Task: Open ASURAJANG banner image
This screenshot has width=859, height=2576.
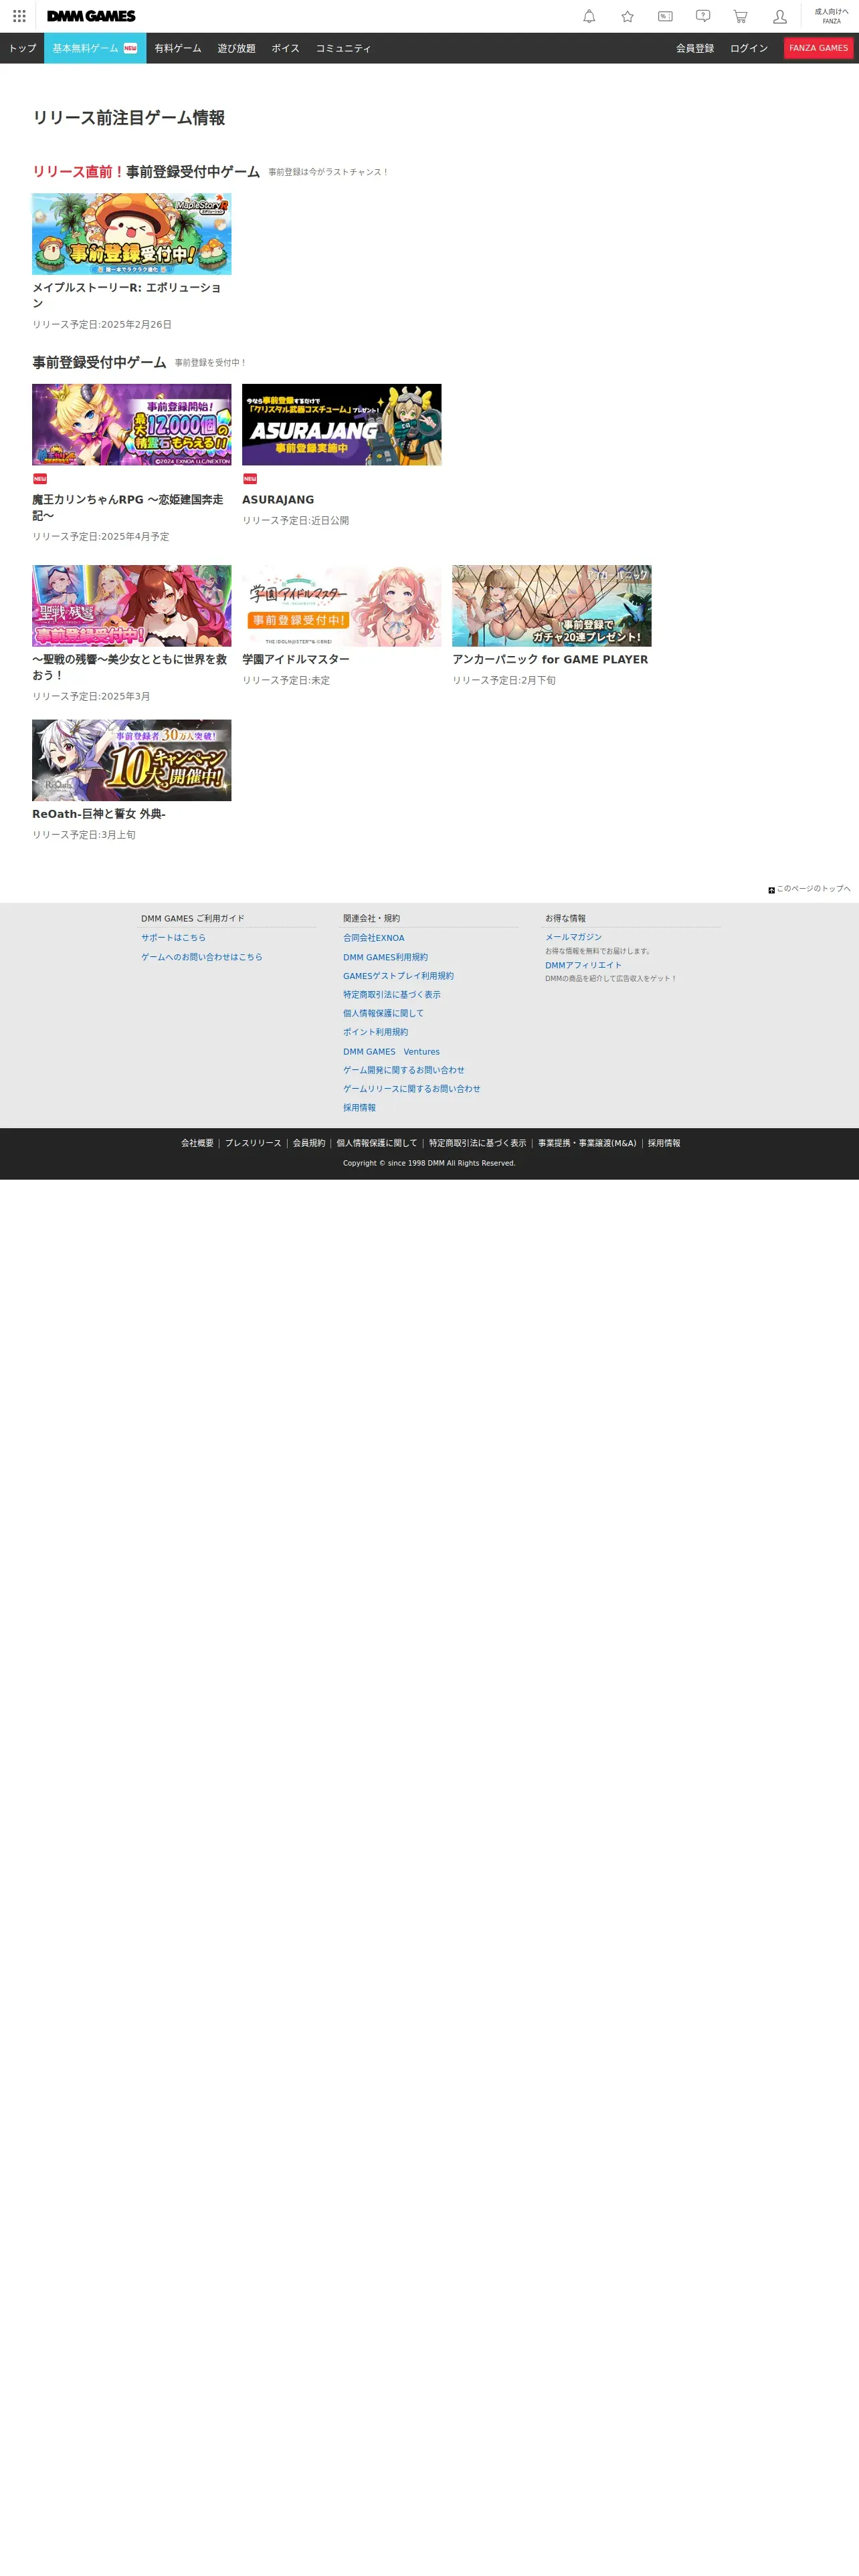Action: point(341,424)
